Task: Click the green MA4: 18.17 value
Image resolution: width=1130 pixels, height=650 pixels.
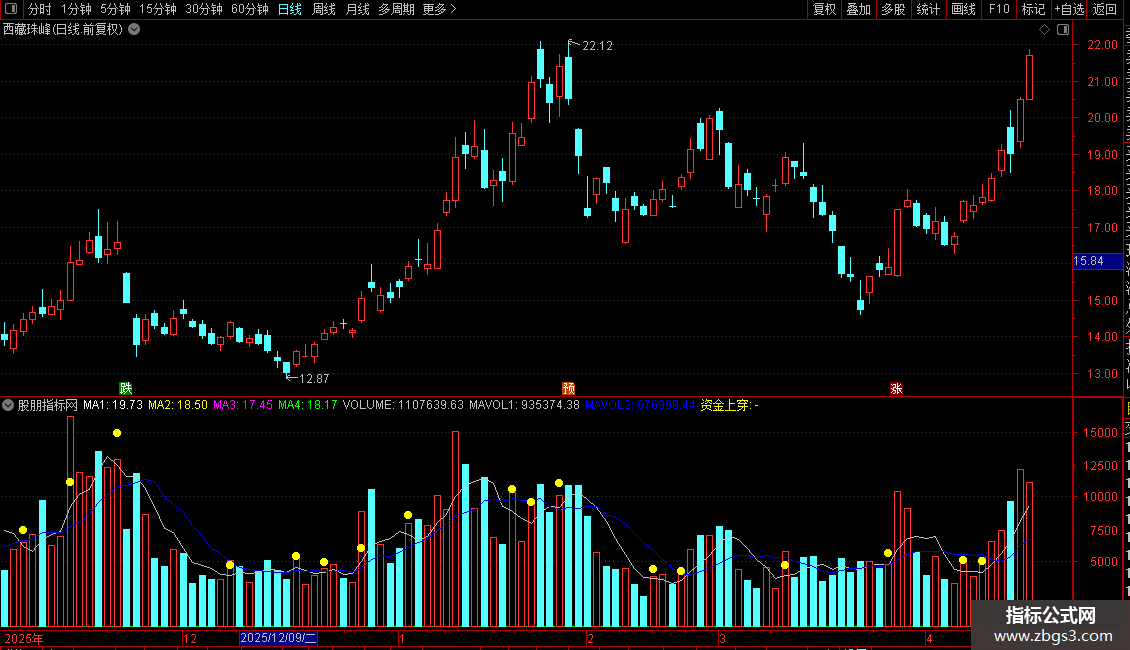Action: (308, 405)
